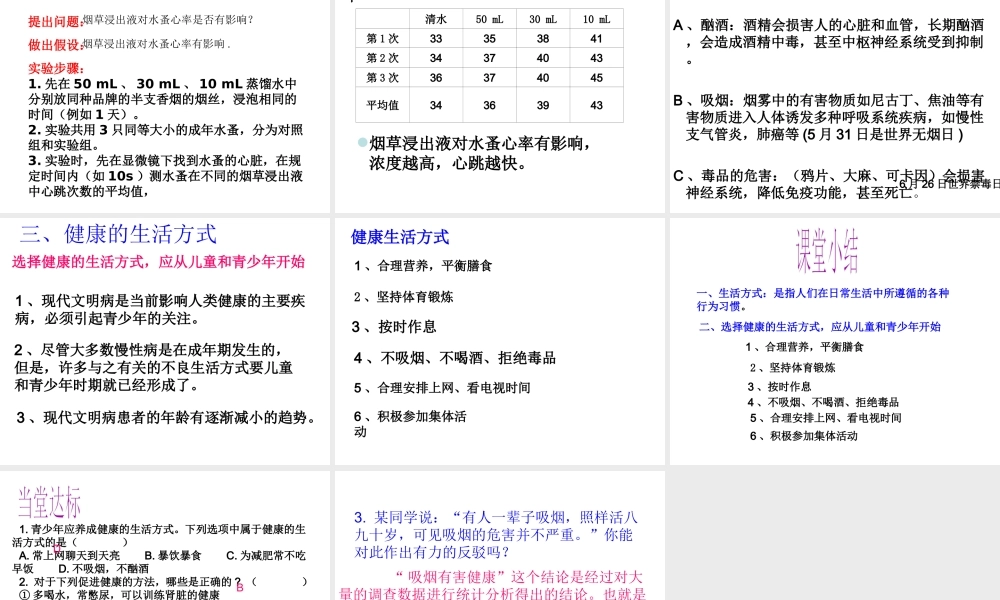Click the table cell with value 38
The image size is (1000, 600).
click(543, 38)
